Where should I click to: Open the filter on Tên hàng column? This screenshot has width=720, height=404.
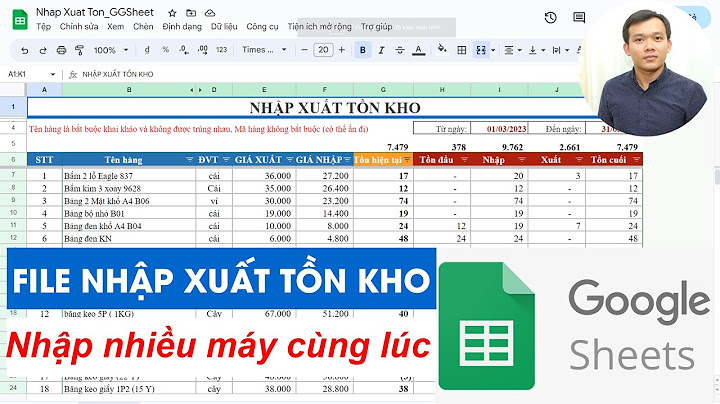(190, 160)
